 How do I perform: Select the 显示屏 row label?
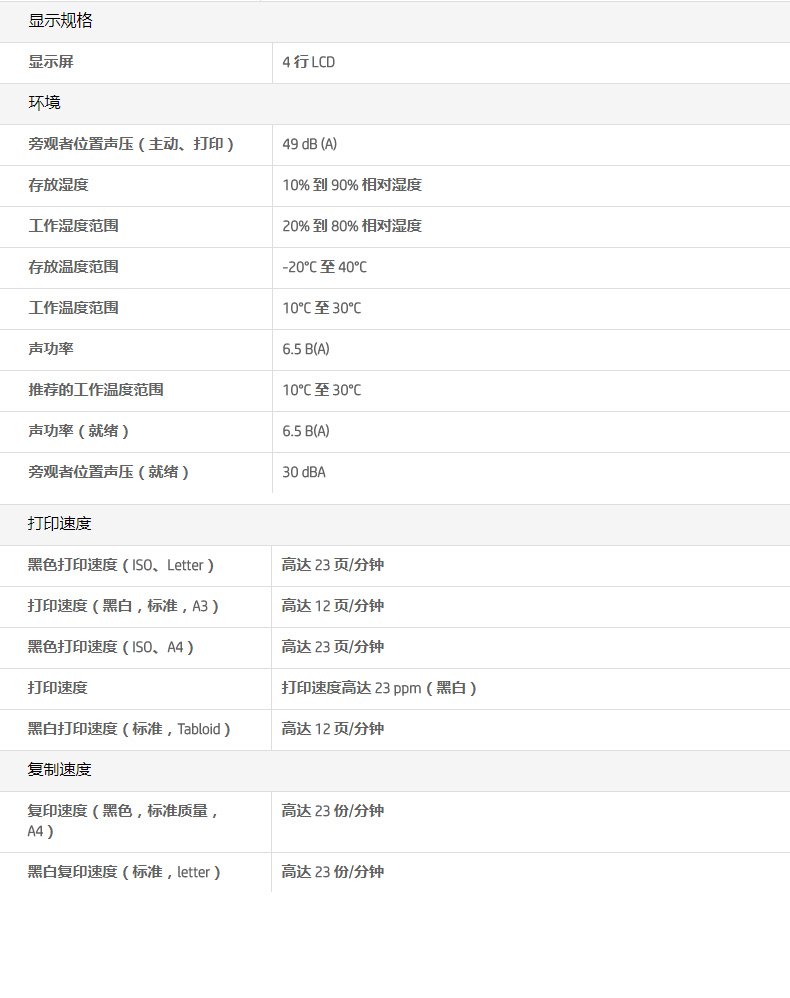point(51,62)
